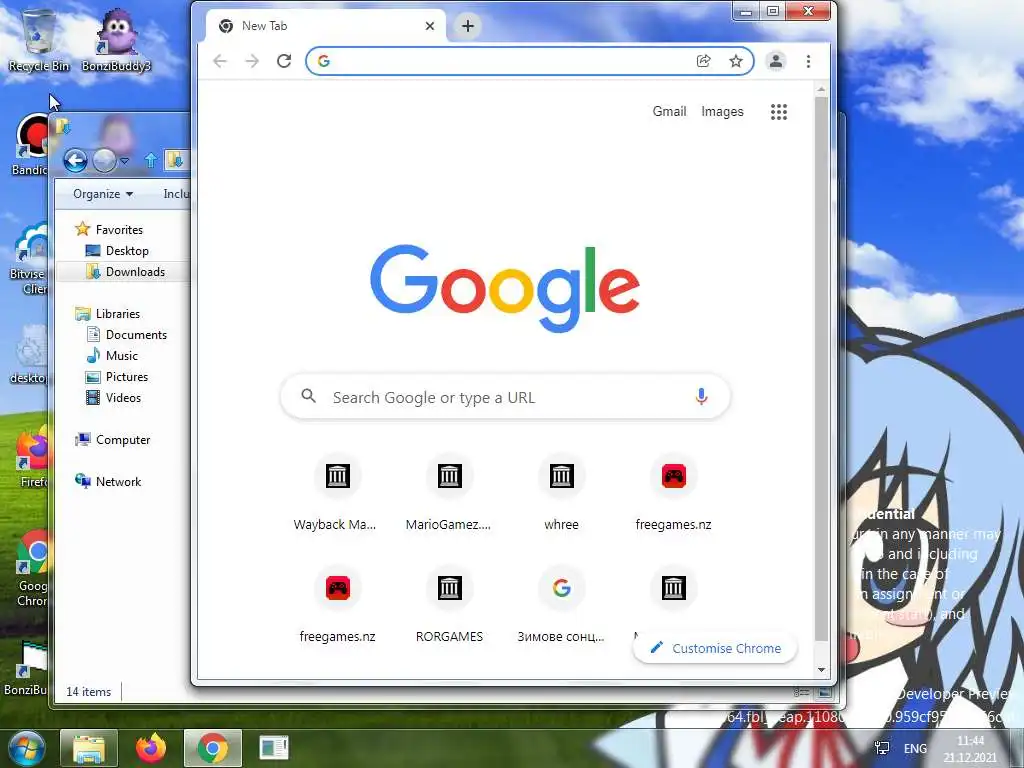Screen dimensions: 1024x768
Task: Open the Windows Start menu
Action: [x=27, y=749]
